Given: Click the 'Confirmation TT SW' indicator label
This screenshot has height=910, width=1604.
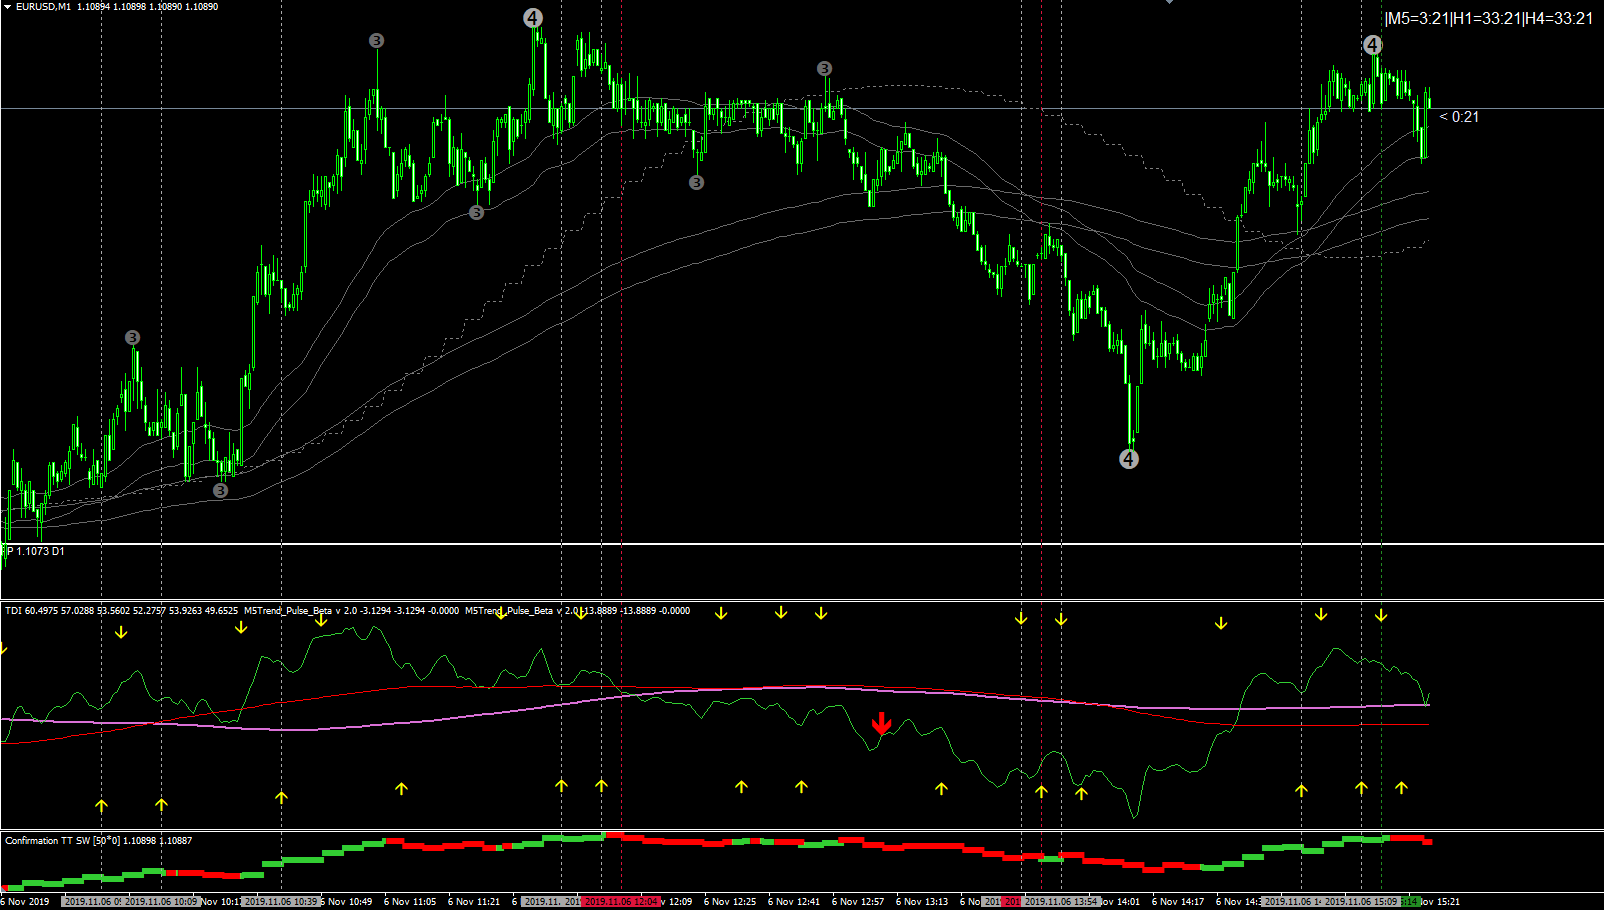Looking at the screenshot, I should (x=99, y=840).
